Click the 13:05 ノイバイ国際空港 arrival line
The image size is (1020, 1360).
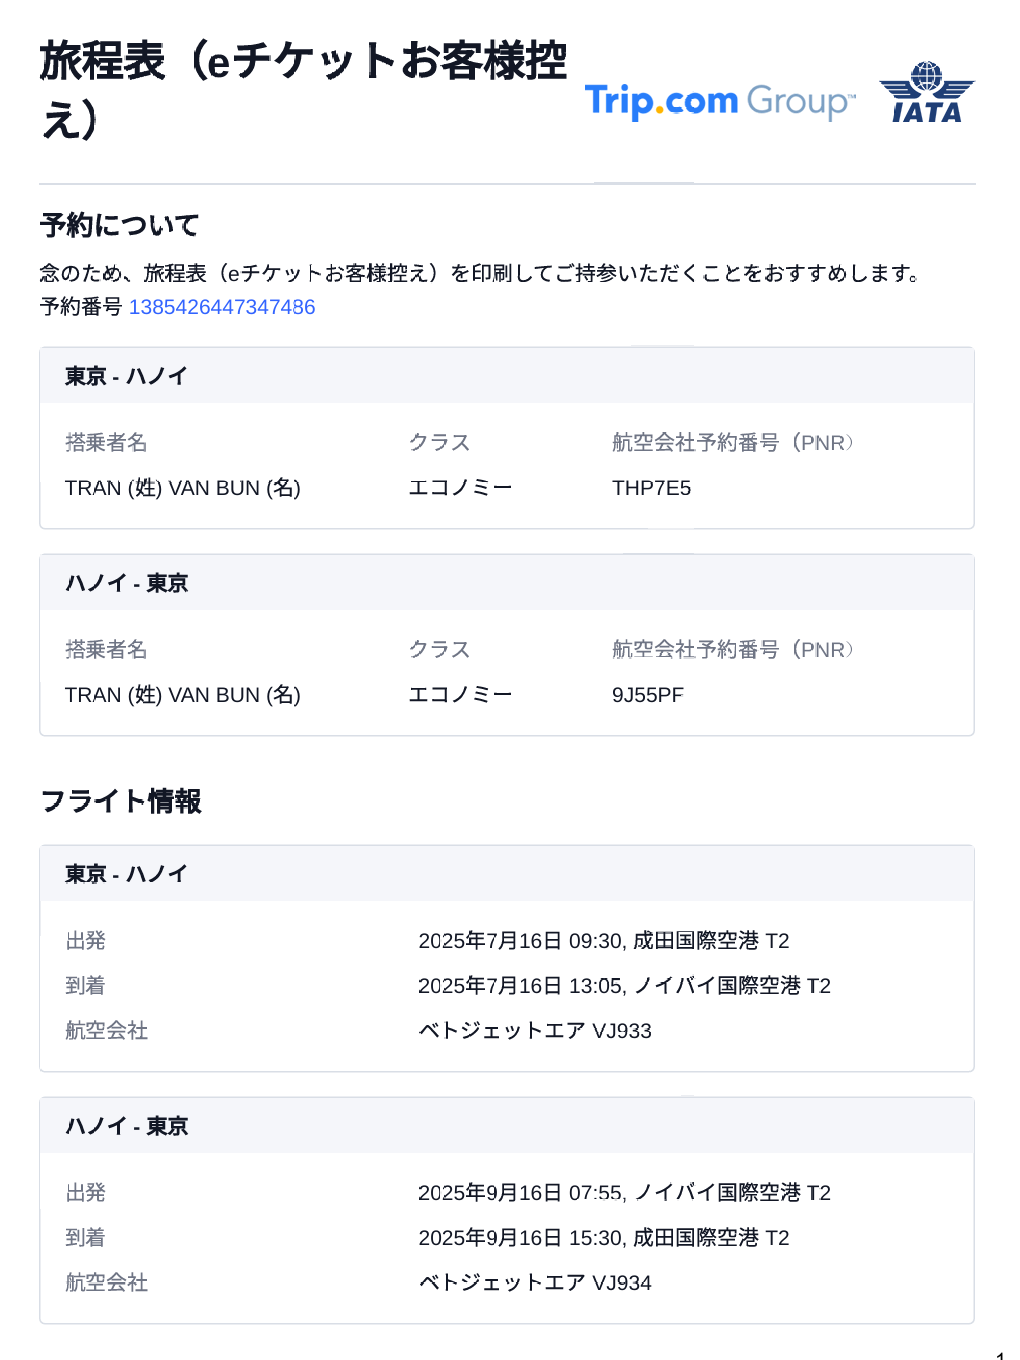[x=624, y=986]
